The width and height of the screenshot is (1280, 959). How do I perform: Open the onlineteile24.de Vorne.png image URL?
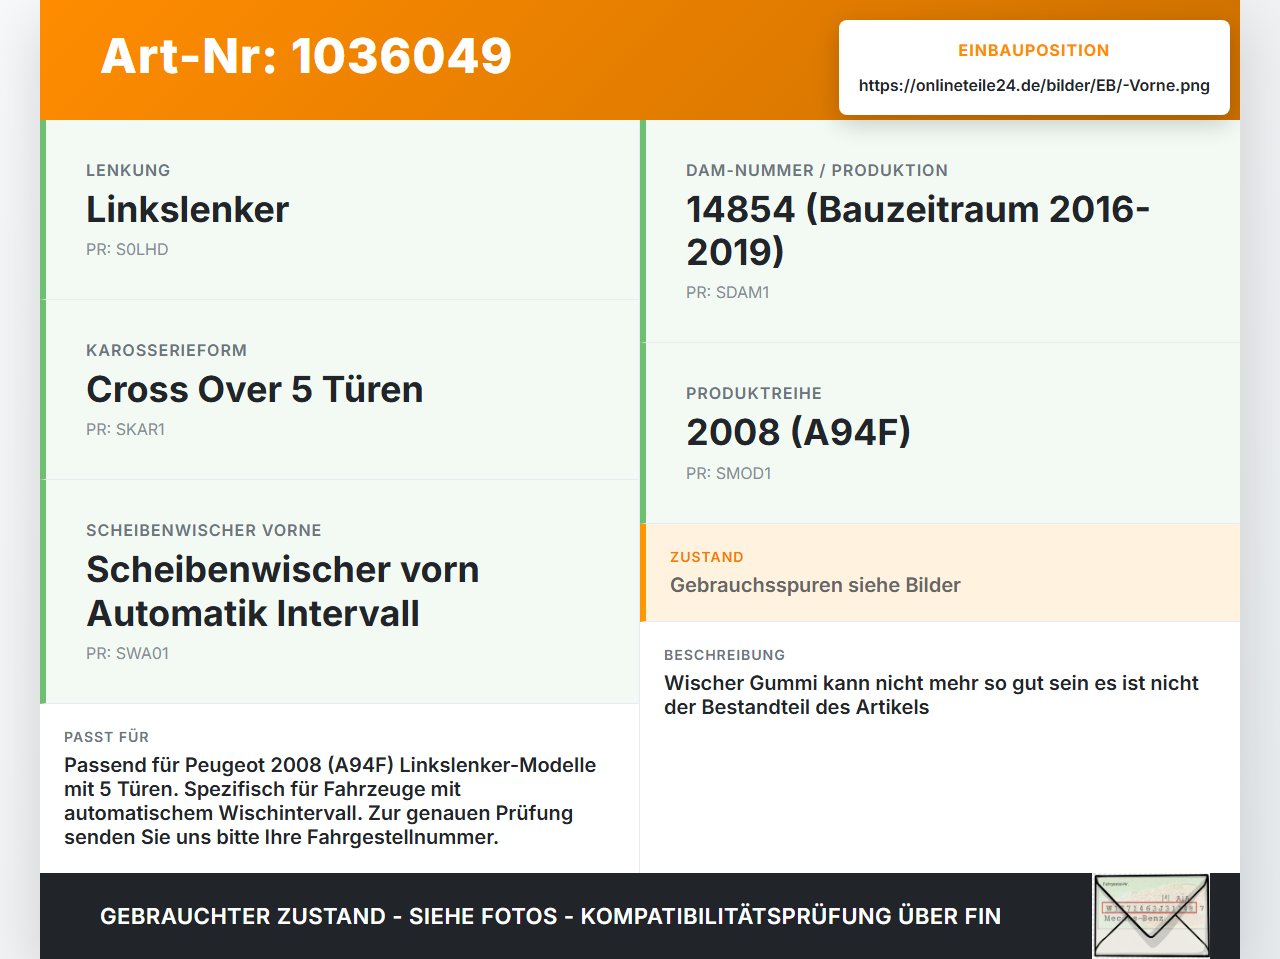pos(1034,85)
